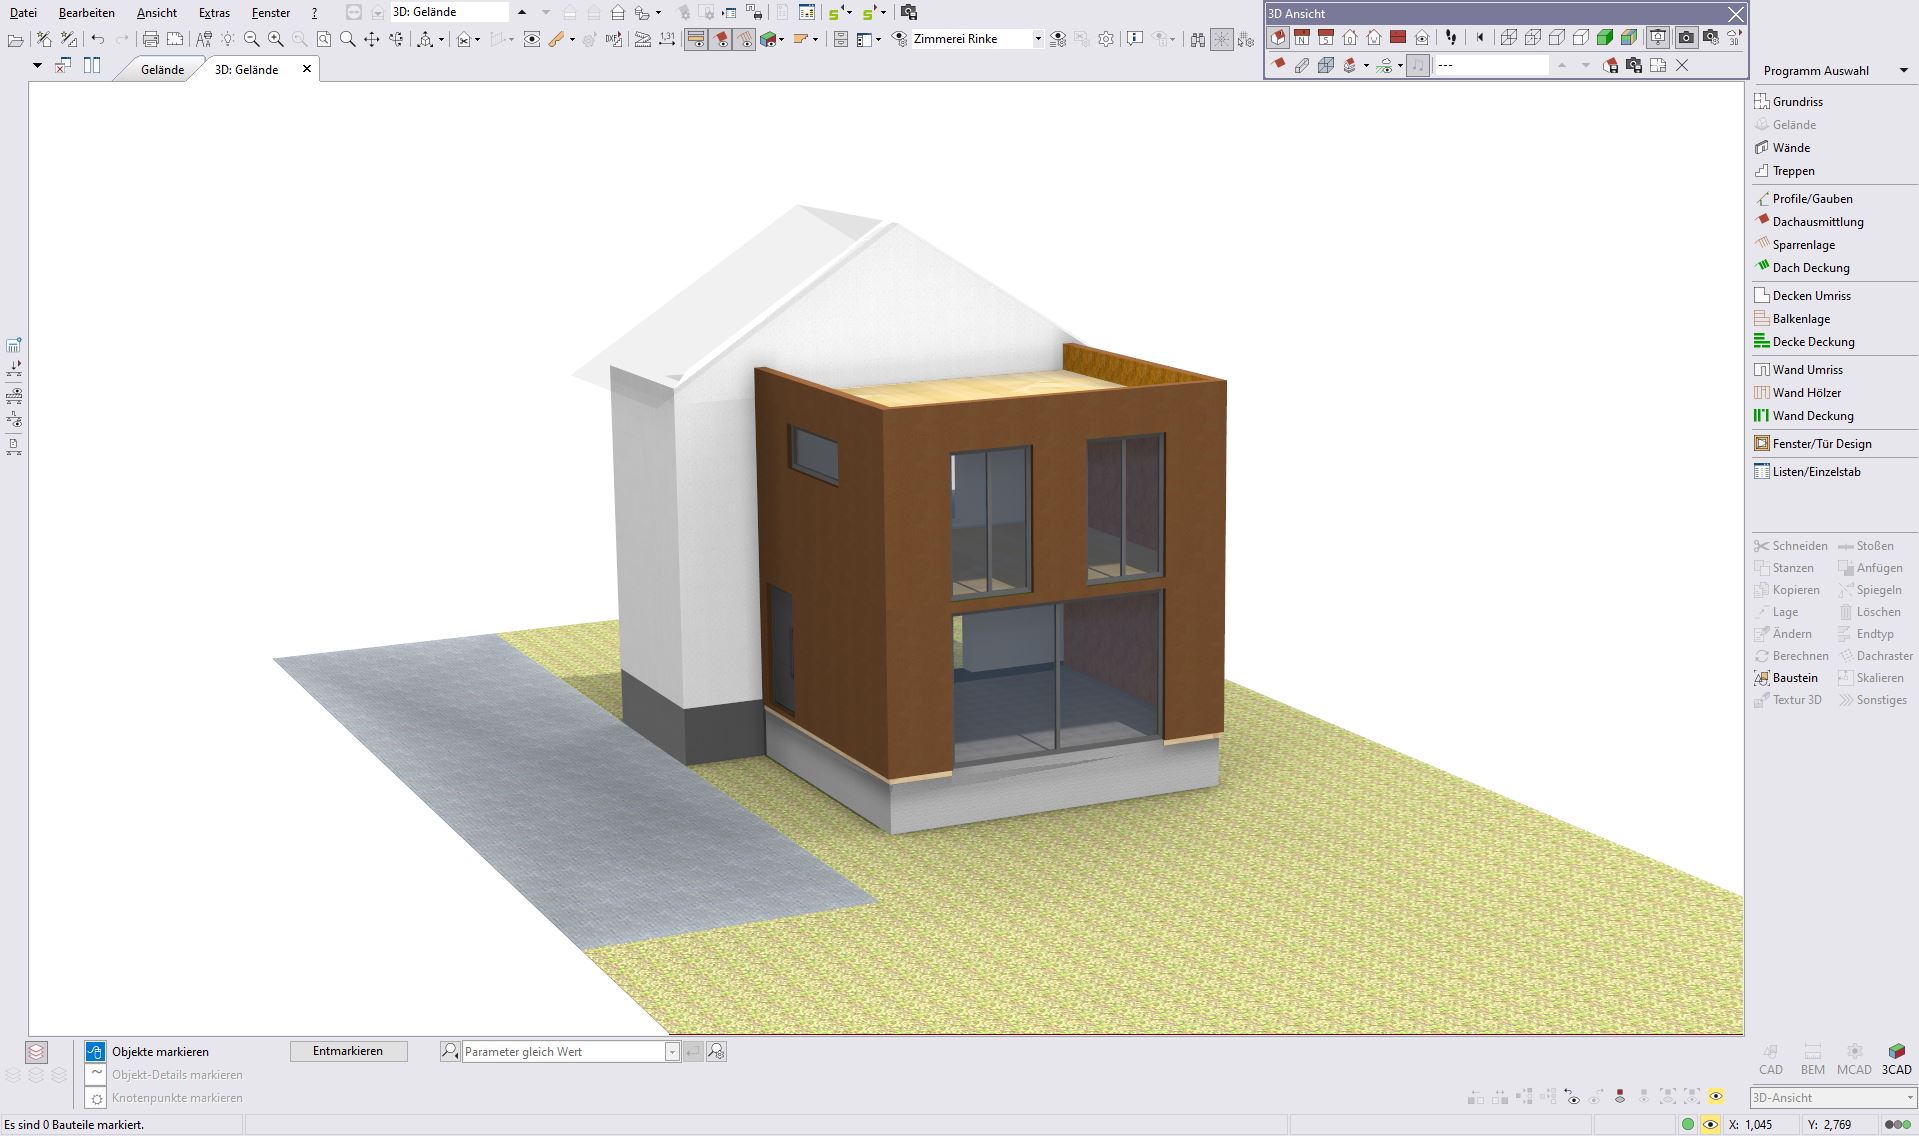Expand the Zimmerei Rinke dropdown
The image size is (1919, 1136).
1037,39
